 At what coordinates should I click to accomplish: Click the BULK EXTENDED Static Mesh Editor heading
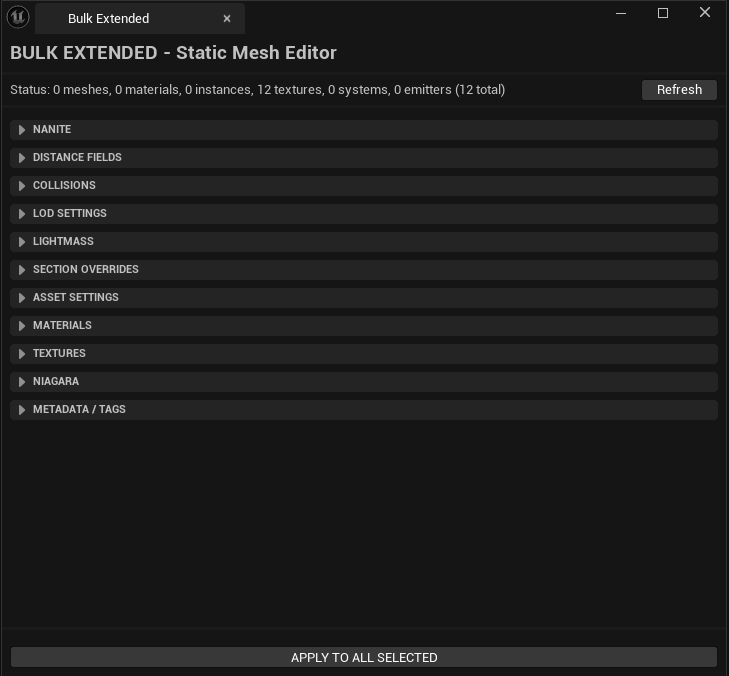pyautogui.click(x=173, y=53)
